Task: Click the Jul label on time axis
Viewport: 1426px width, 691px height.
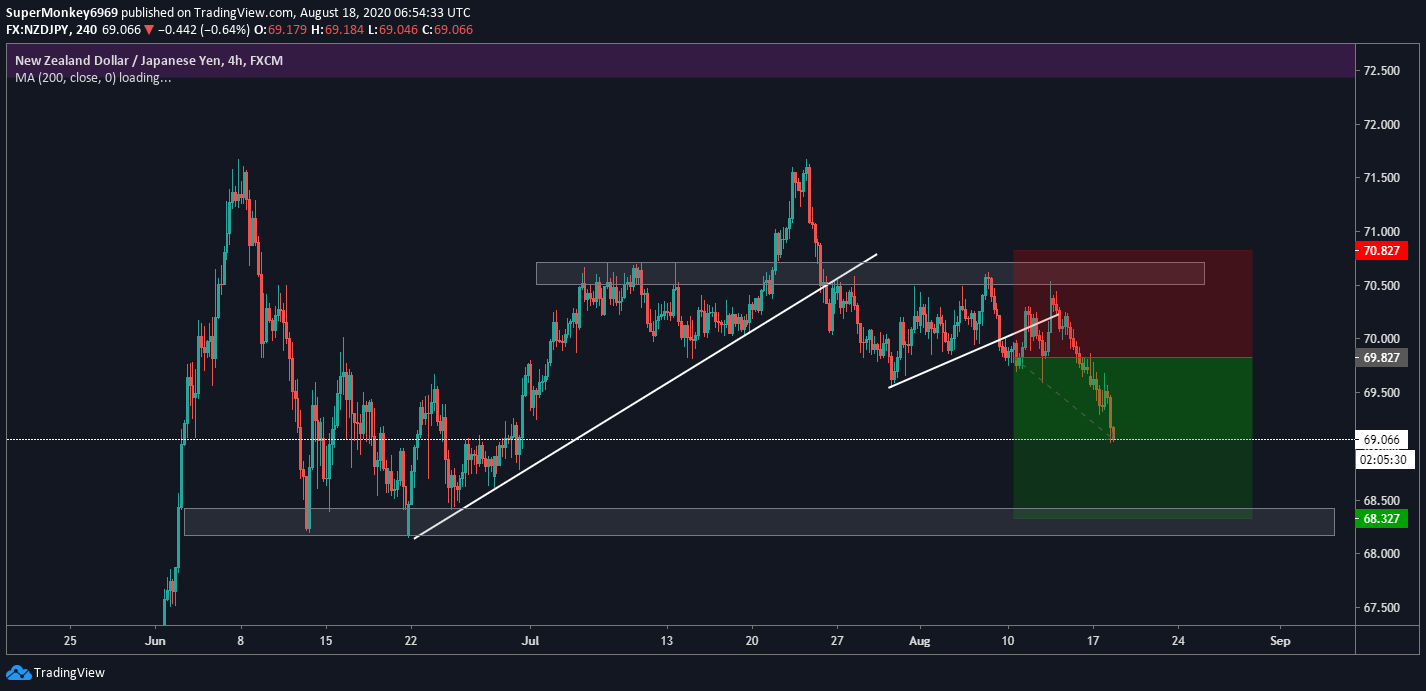Action: point(531,640)
